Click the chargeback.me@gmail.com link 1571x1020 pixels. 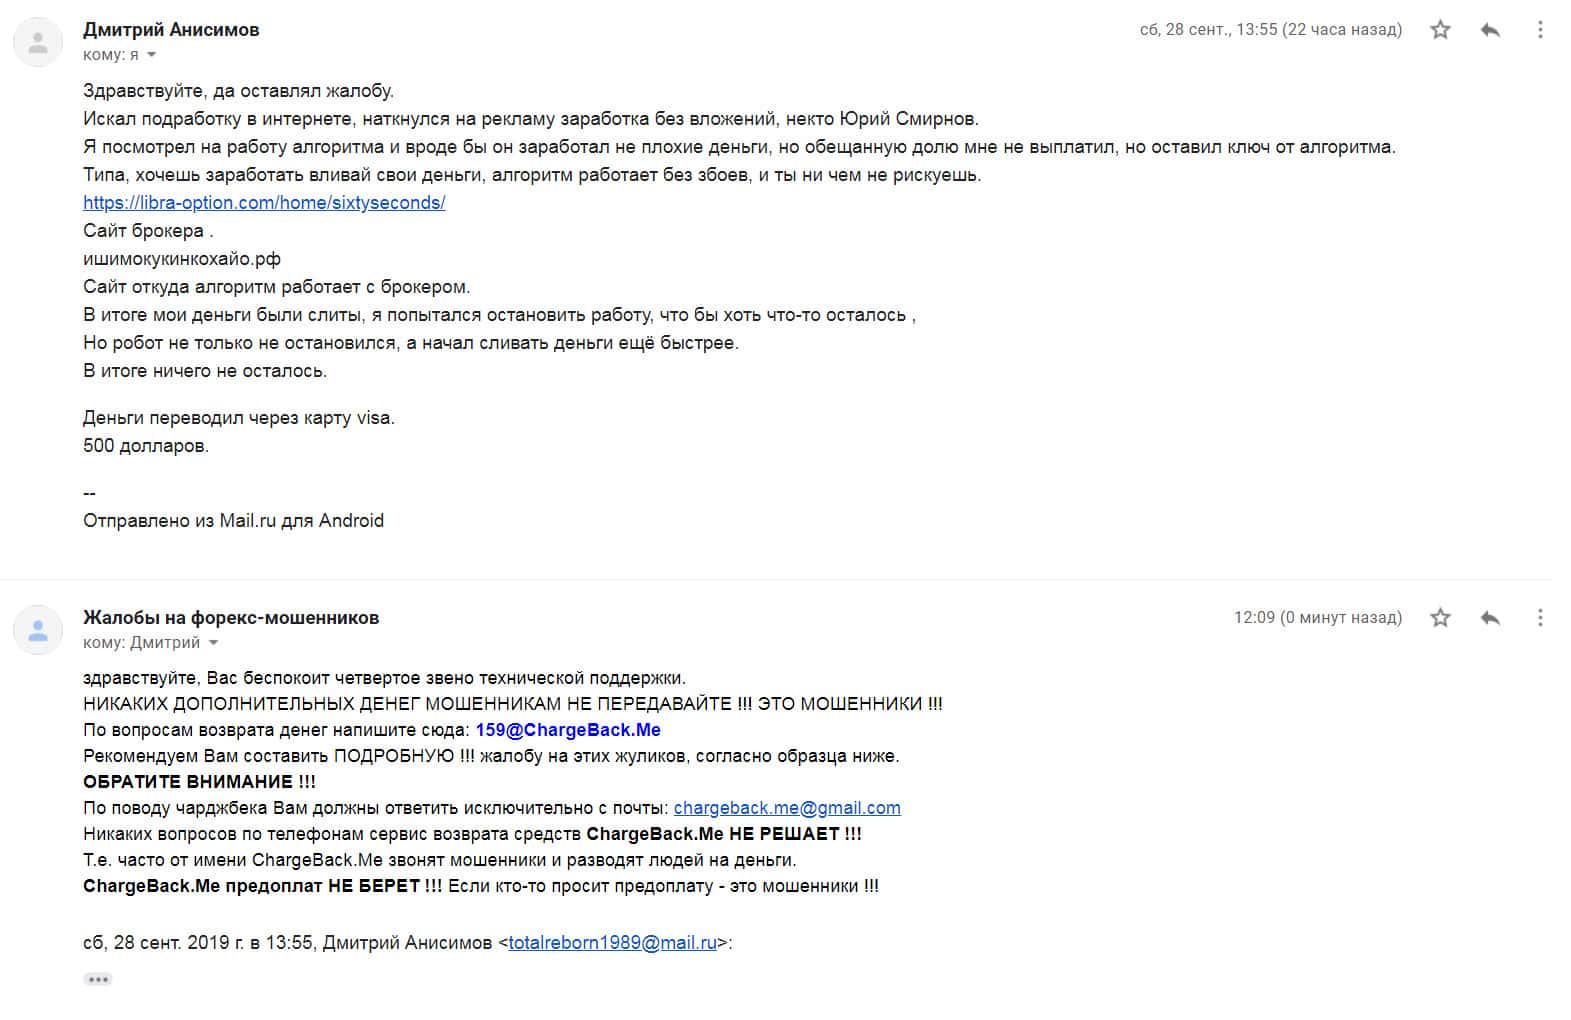(x=787, y=808)
